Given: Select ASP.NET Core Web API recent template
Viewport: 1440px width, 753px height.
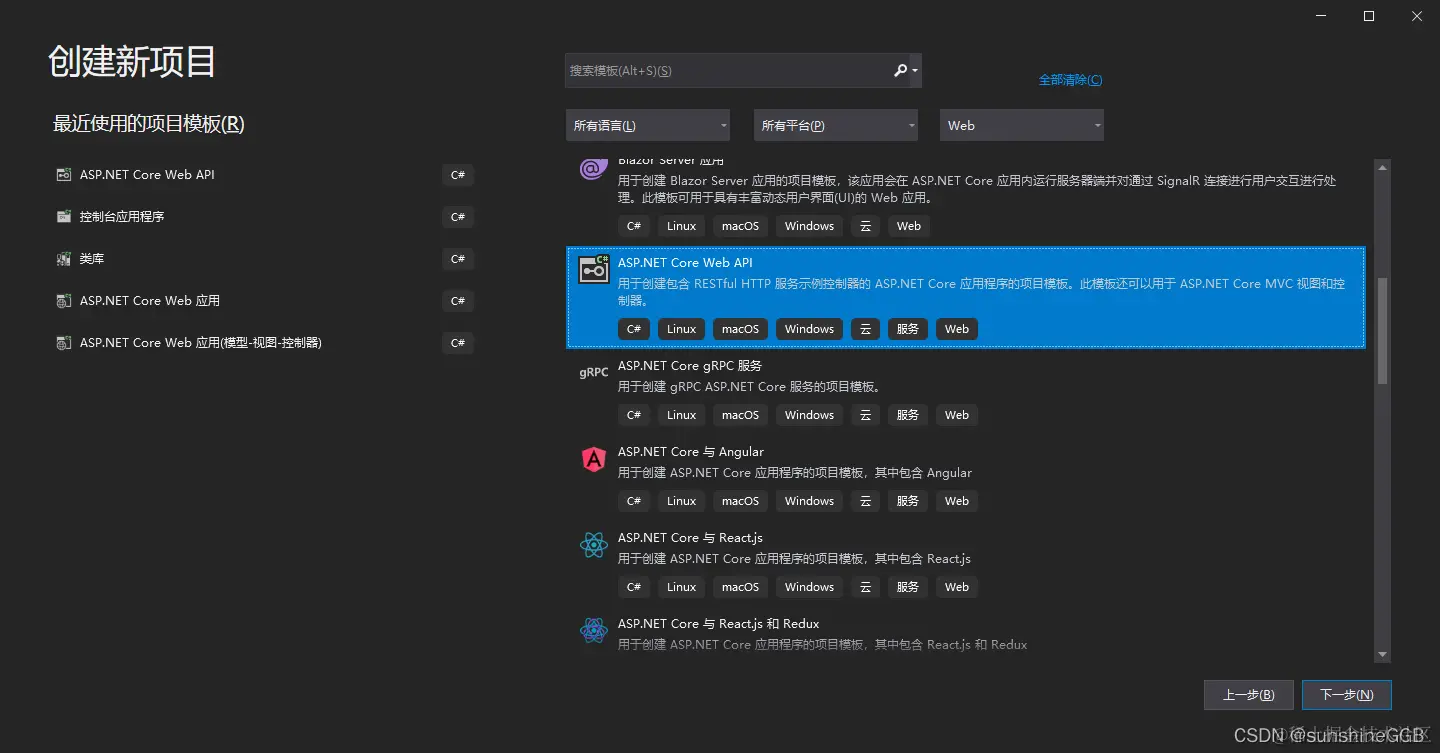Looking at the screenshot, I should (264, 175).
